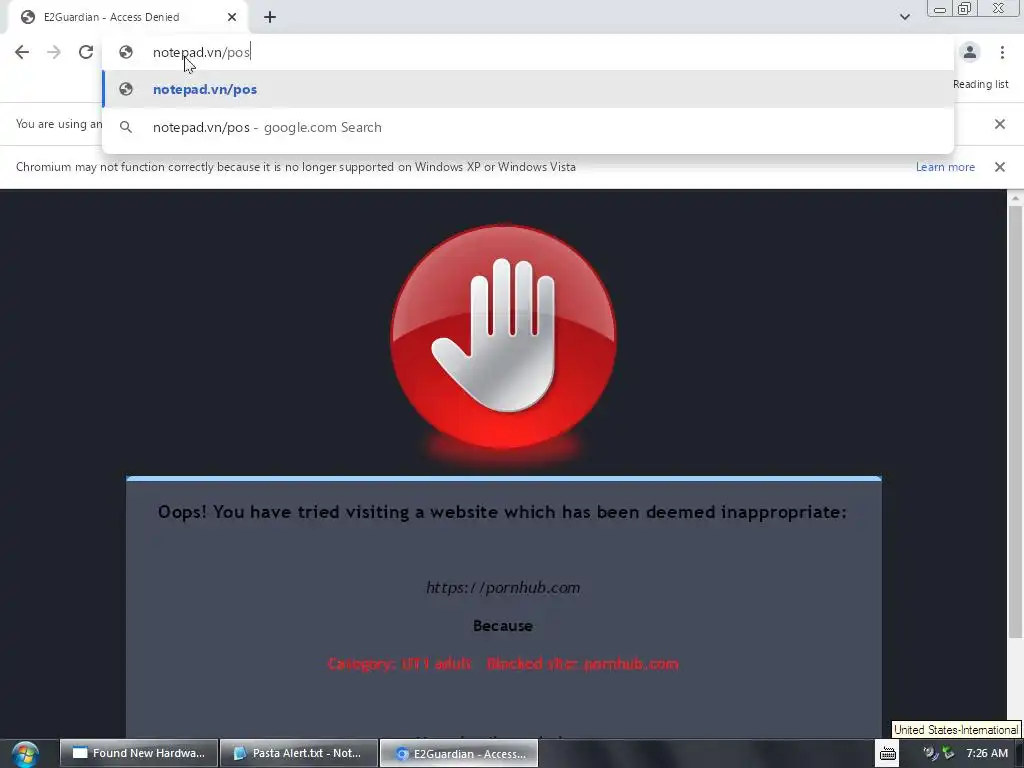Click the https://pornhub.com blocked URL text

tap(503, 588)
